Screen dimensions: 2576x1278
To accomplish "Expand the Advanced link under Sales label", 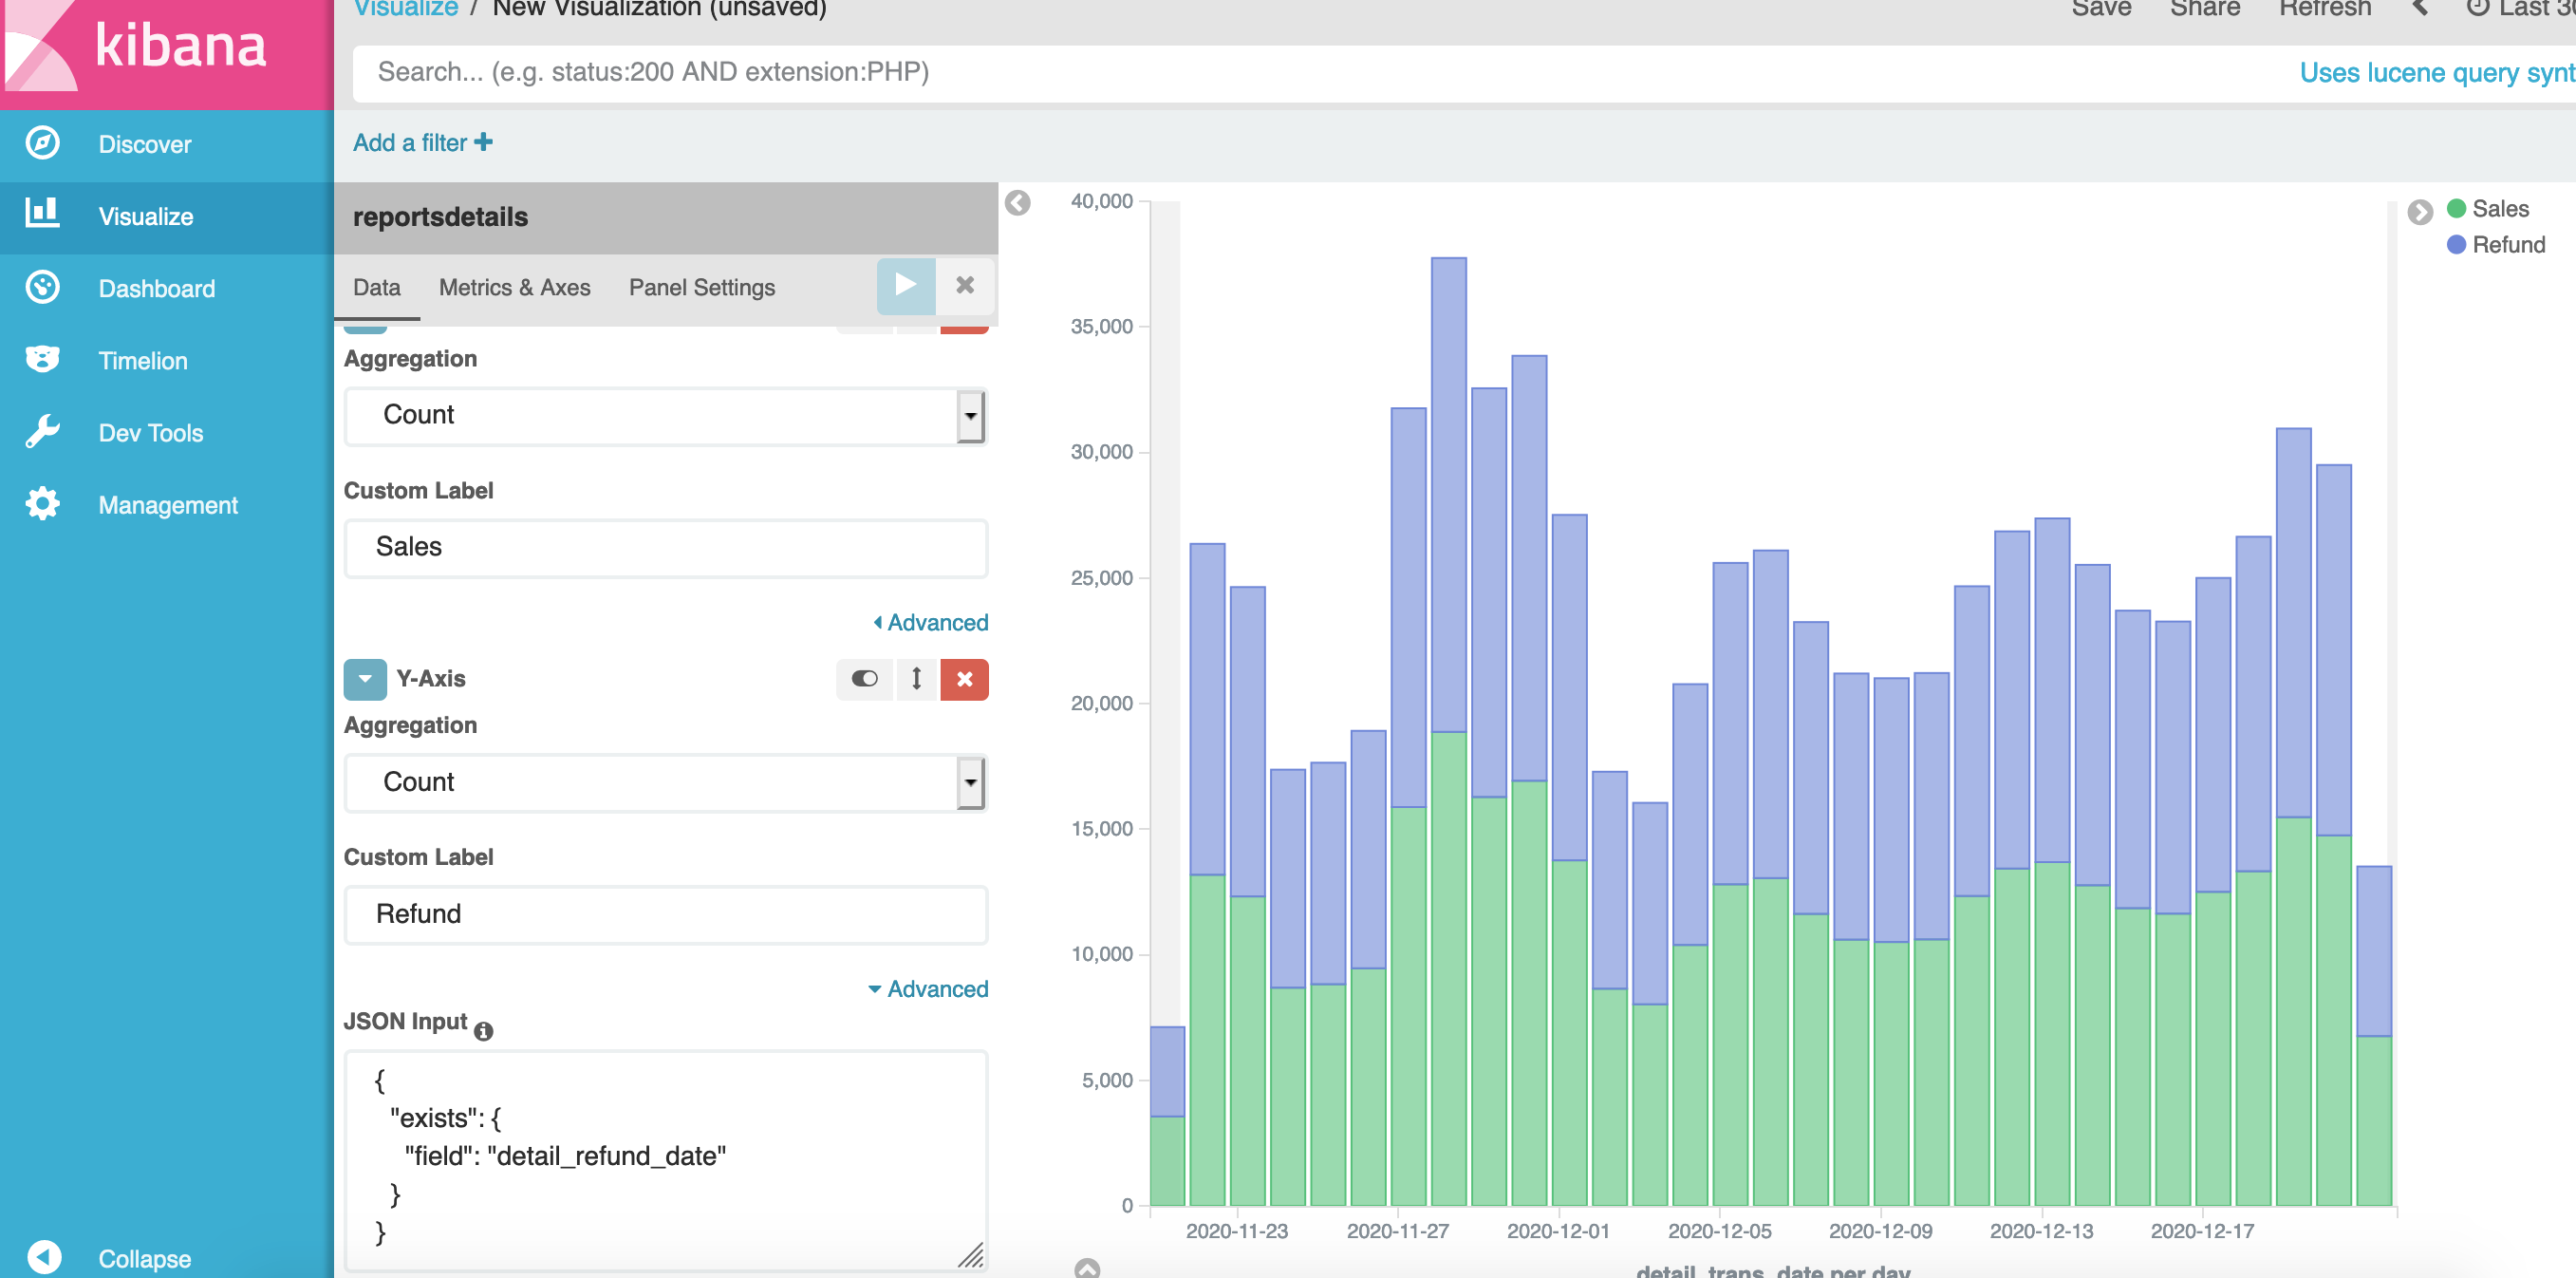I will tap(931, 622).
